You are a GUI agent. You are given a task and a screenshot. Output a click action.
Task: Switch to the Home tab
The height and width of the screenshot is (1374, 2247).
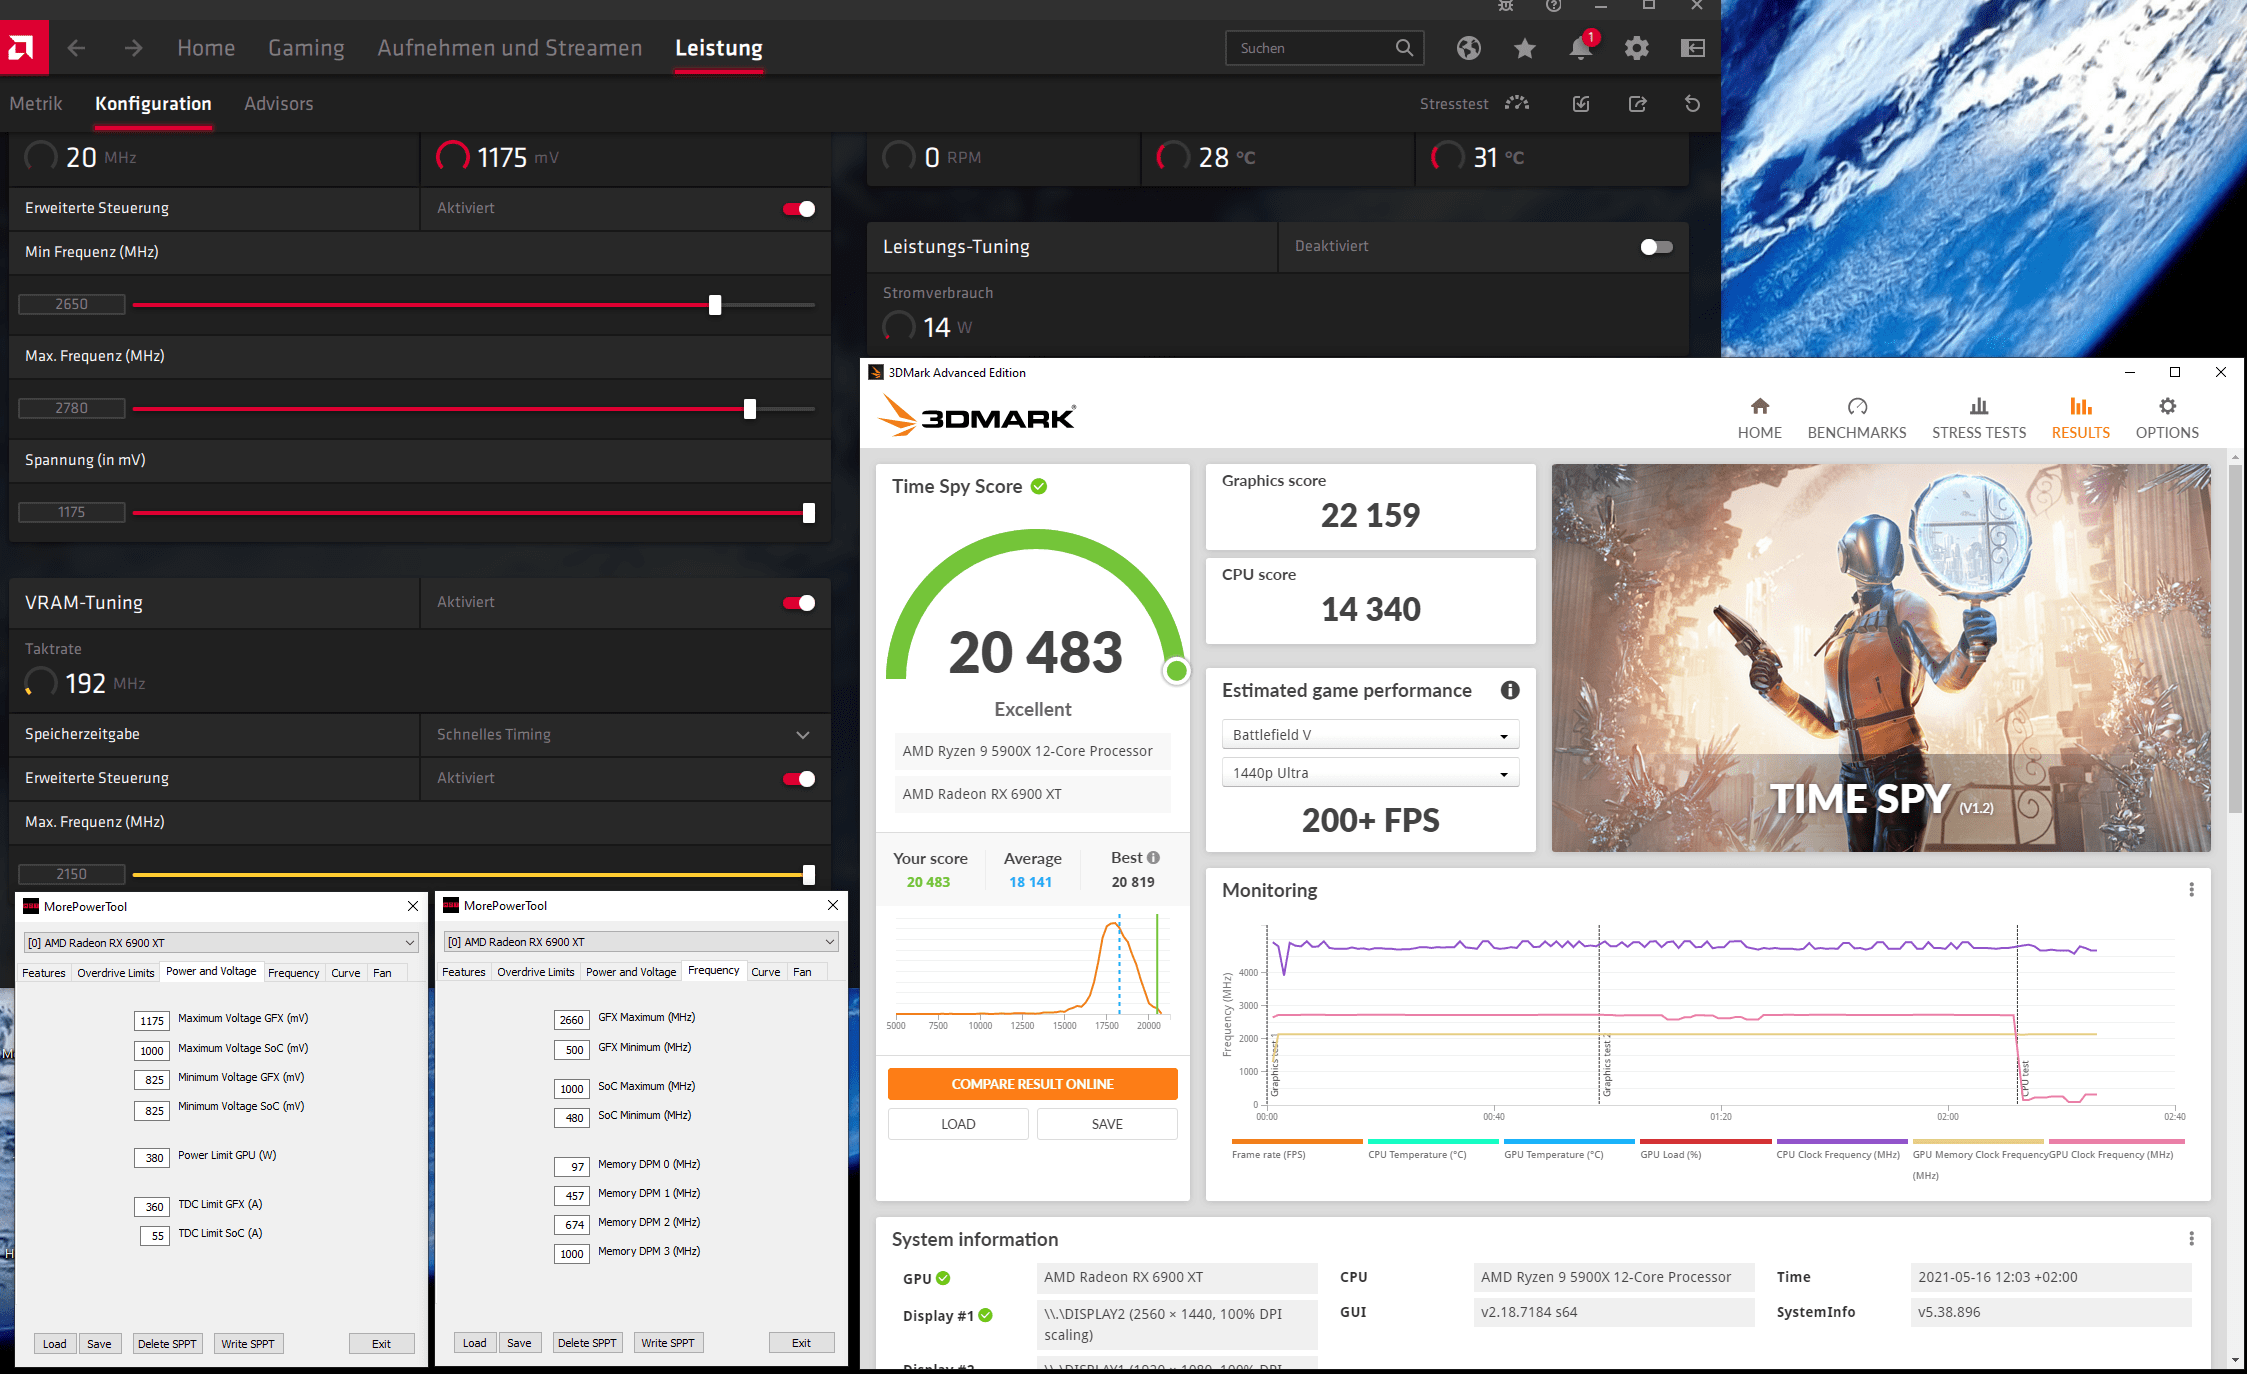(206, 48)
